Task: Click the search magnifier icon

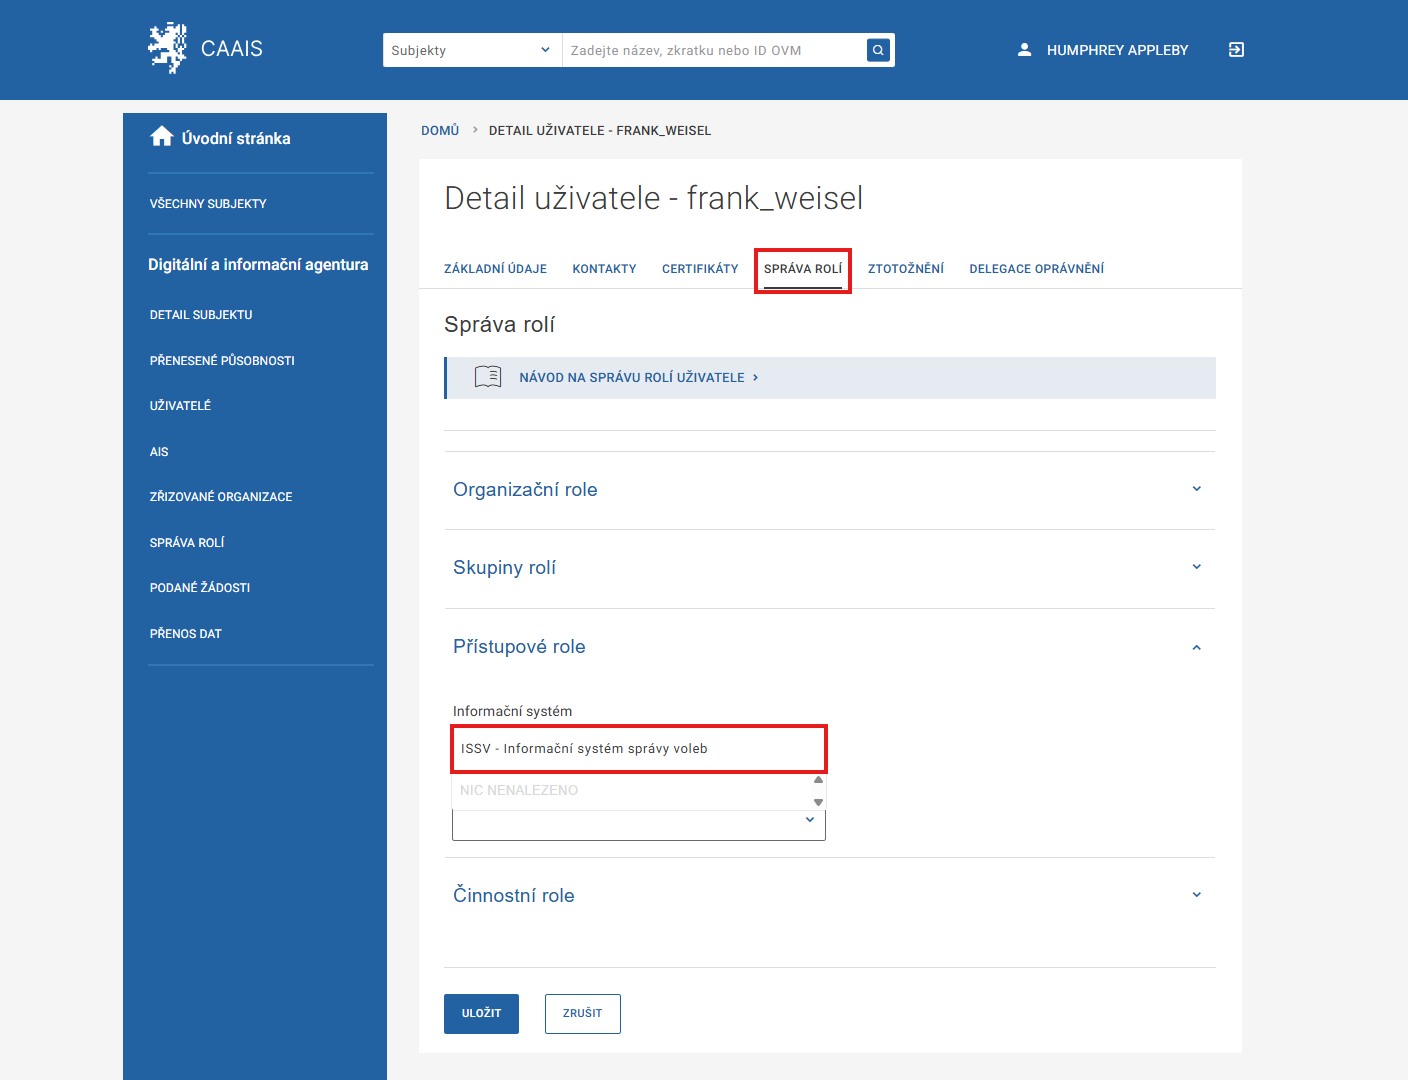Action: [878, 50]
